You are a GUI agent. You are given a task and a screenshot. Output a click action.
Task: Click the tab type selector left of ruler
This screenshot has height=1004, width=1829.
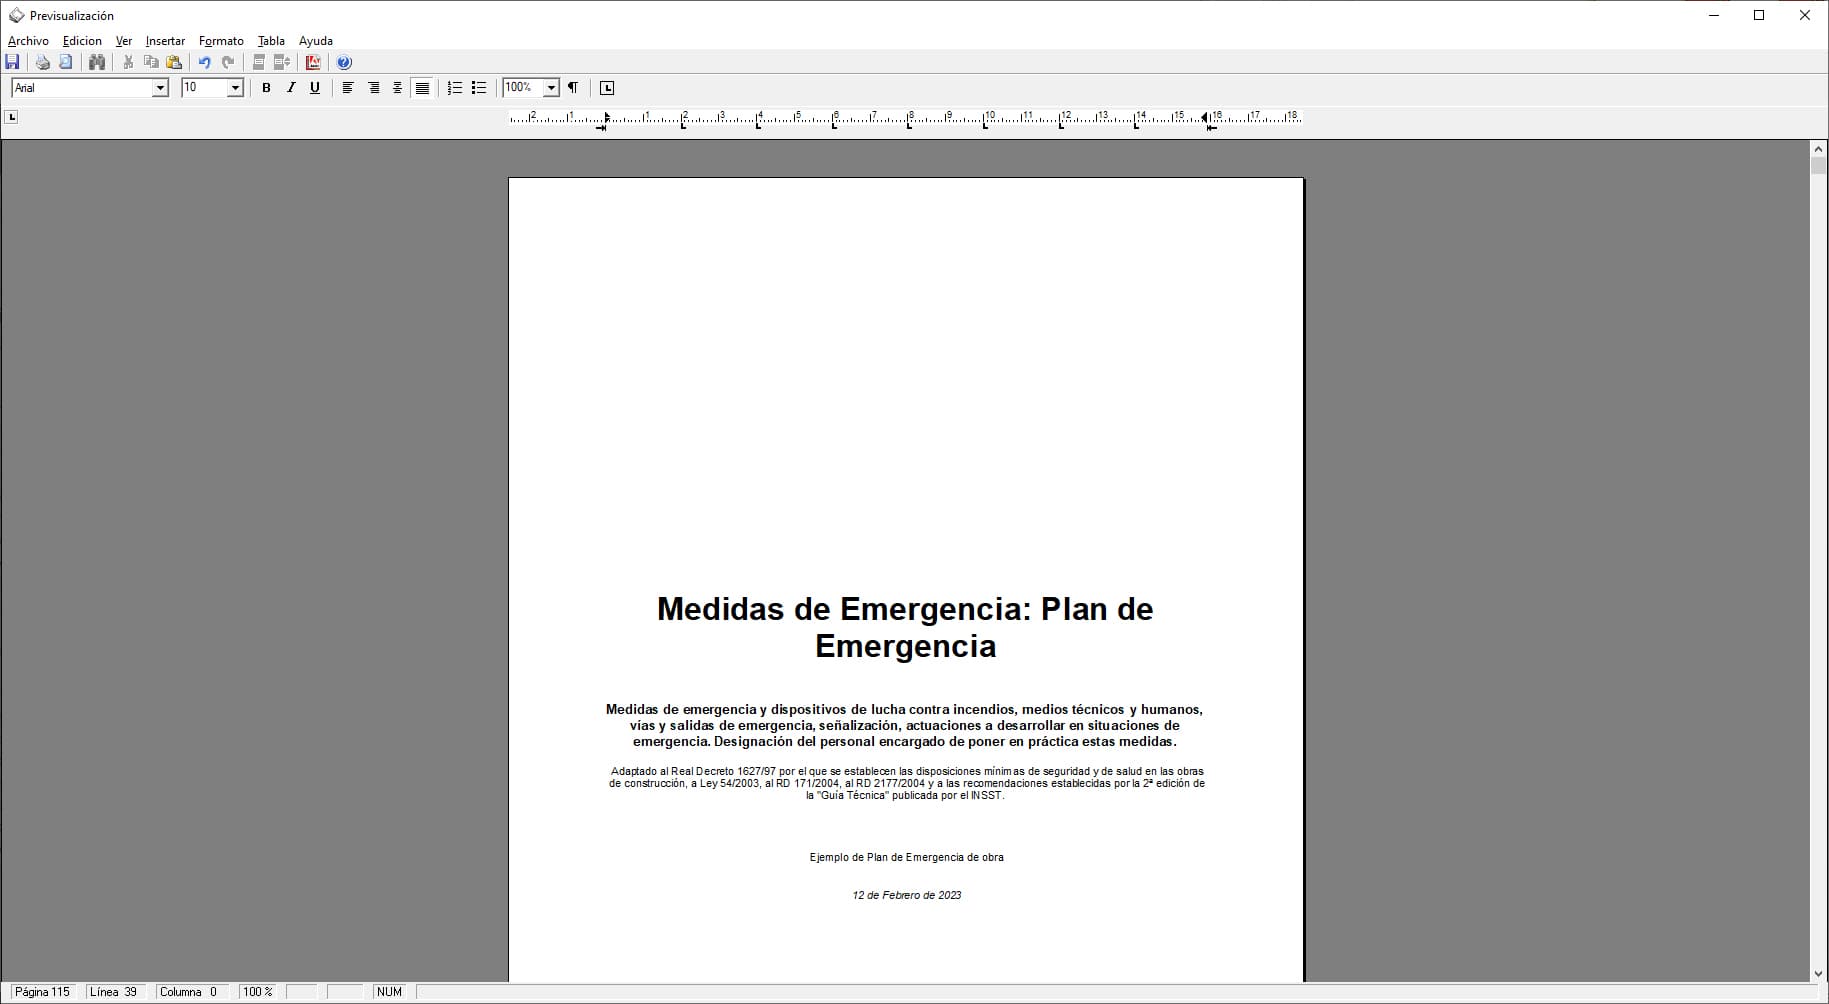click(x=11, y=117)
